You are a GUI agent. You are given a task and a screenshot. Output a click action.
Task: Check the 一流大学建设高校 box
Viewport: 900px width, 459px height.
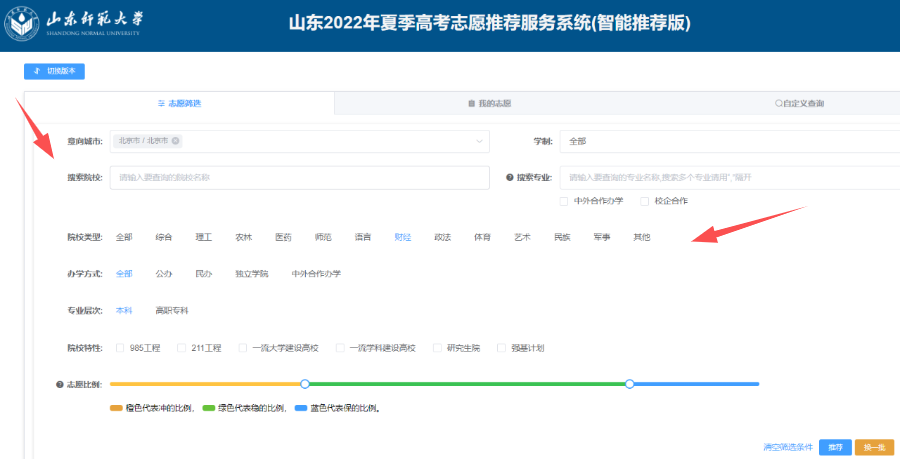point(243,348)
